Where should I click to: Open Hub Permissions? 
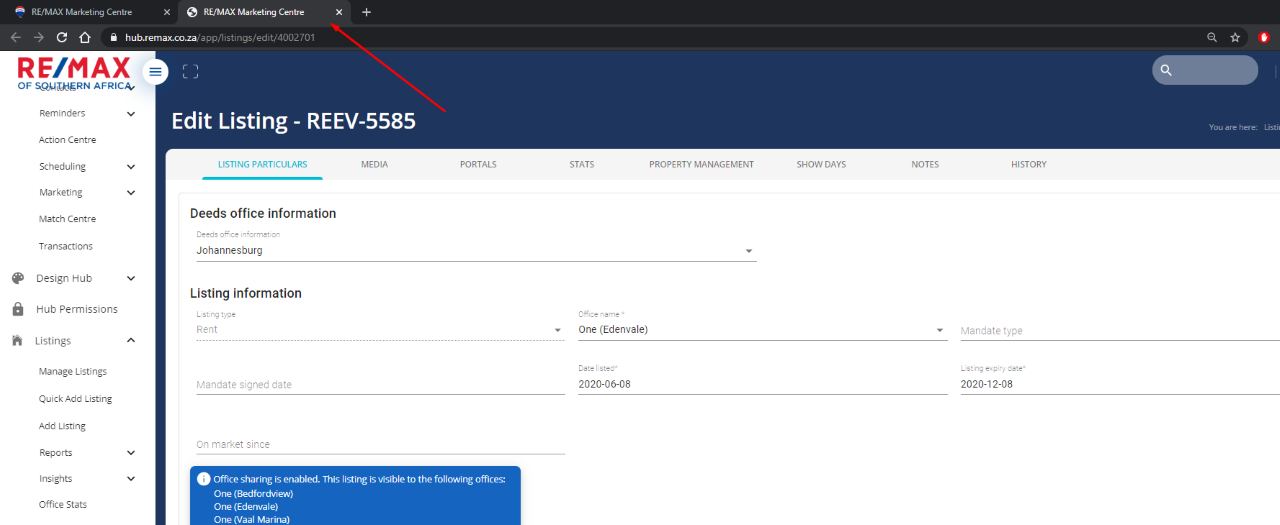click(x=76, y=309)
